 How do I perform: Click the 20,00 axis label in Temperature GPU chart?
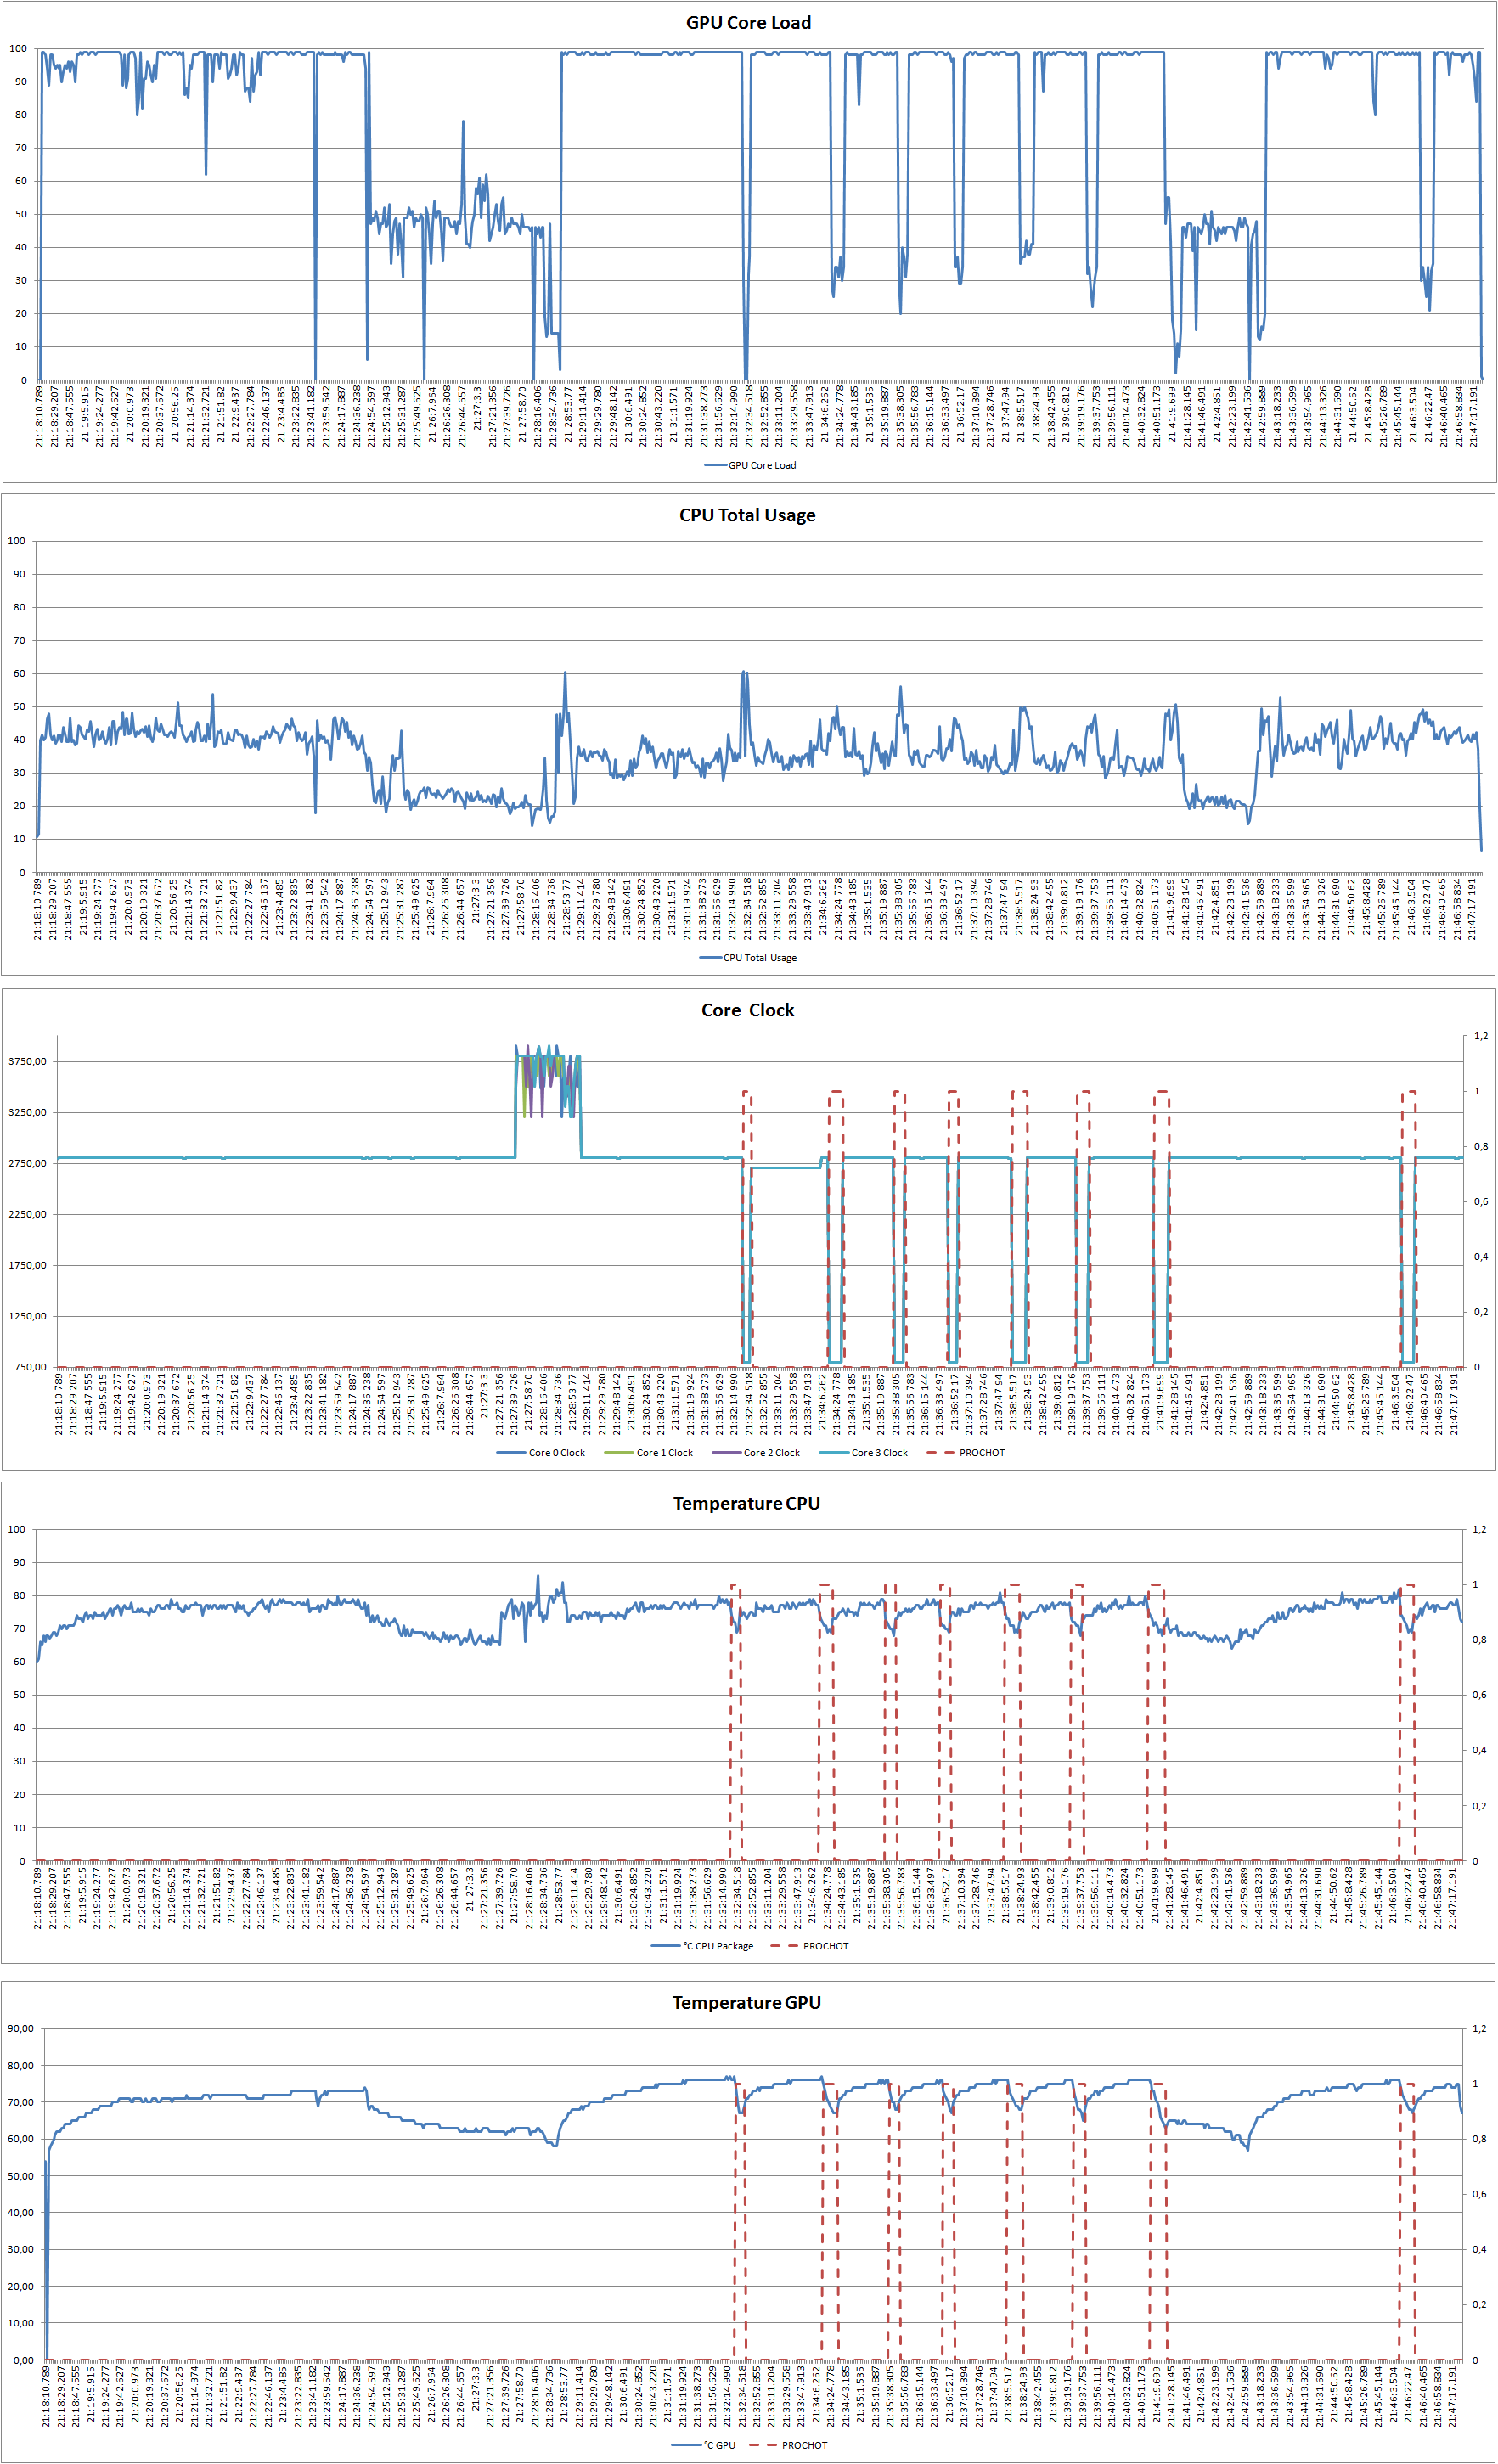coord(21,2286)
